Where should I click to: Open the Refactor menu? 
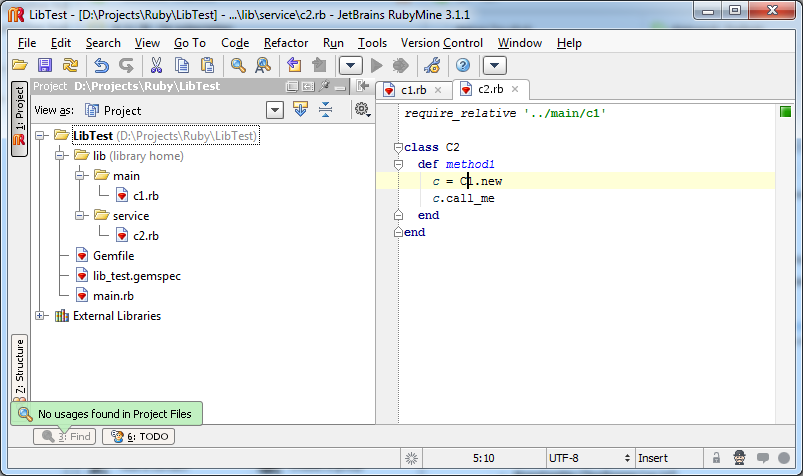(286, 43)
